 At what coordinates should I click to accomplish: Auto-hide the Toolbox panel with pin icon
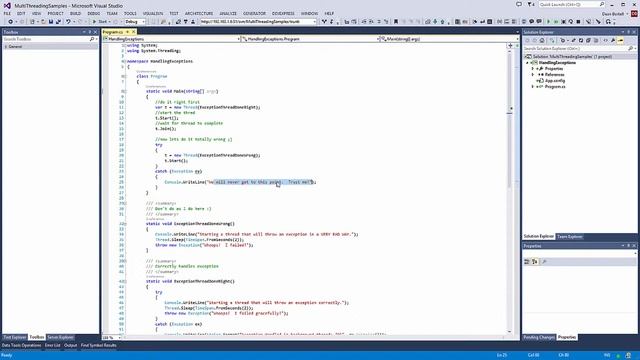point(90,32)
